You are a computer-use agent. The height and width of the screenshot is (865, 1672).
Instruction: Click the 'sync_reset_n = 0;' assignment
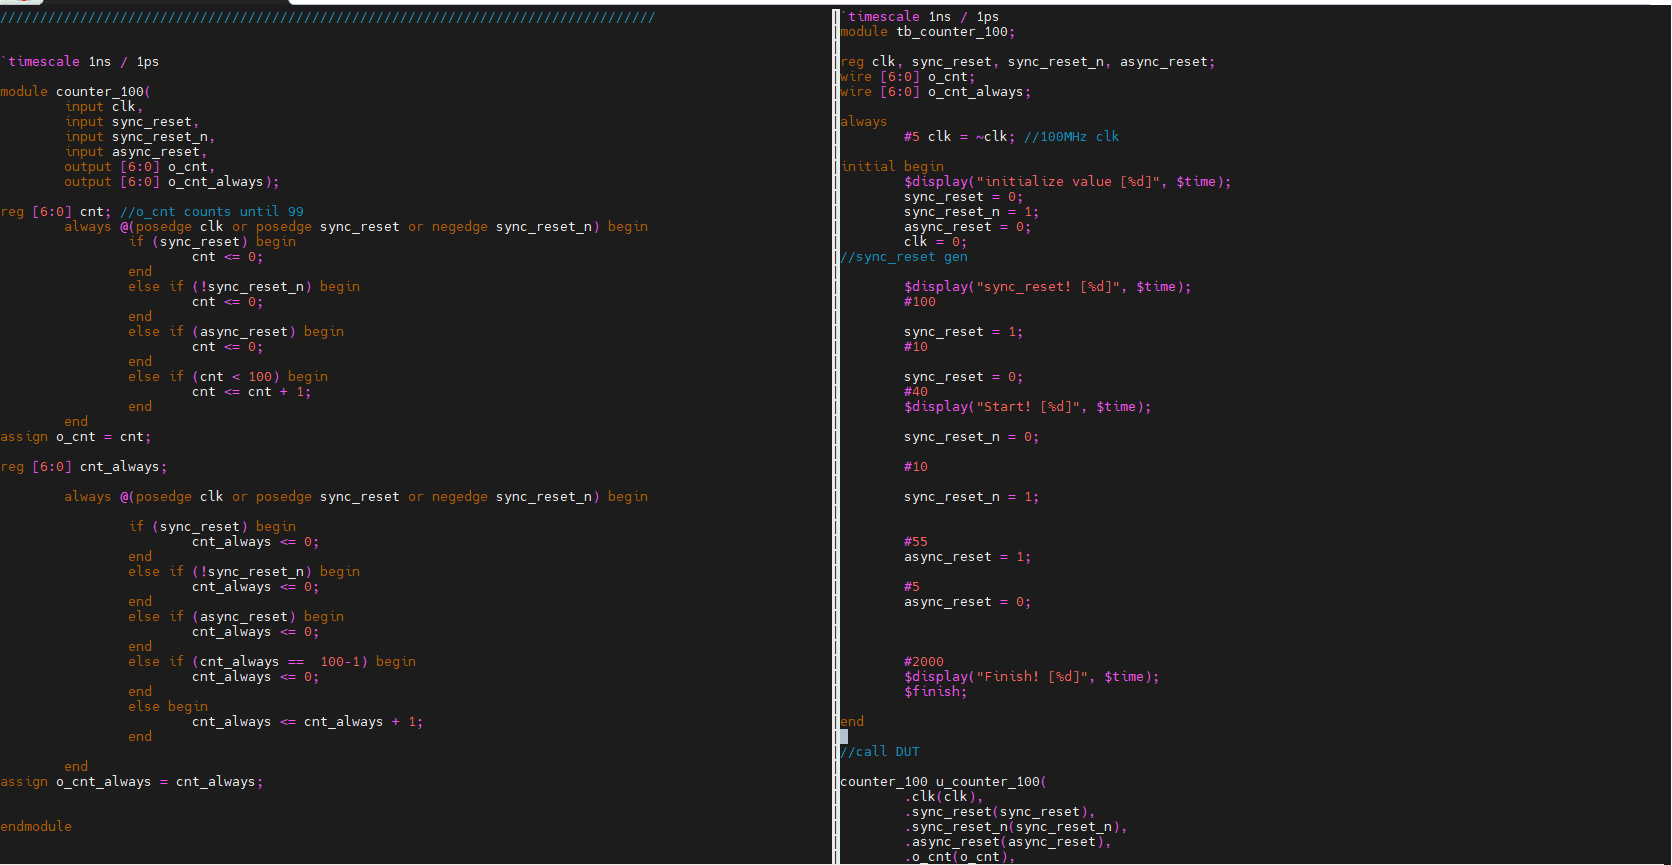972,437
